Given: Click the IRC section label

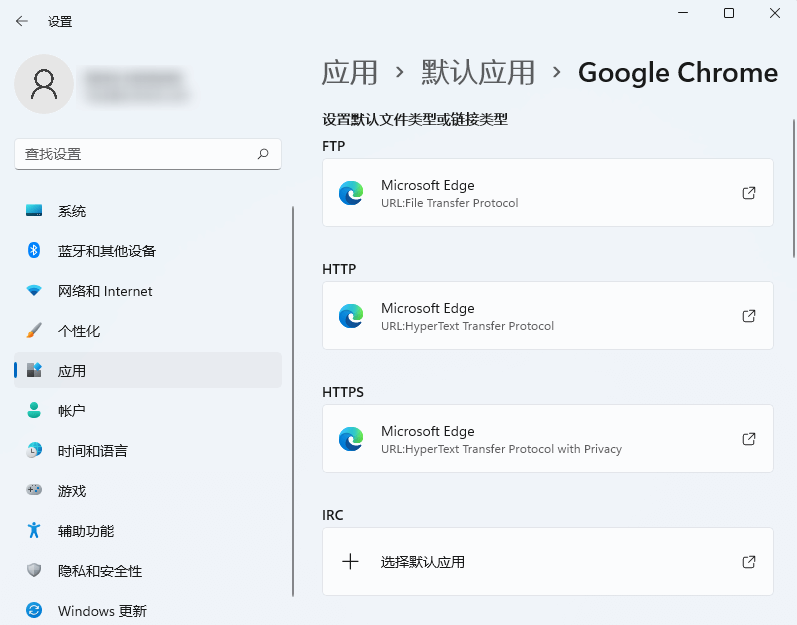Looking at the screenshot, I should tap(333, 515).
